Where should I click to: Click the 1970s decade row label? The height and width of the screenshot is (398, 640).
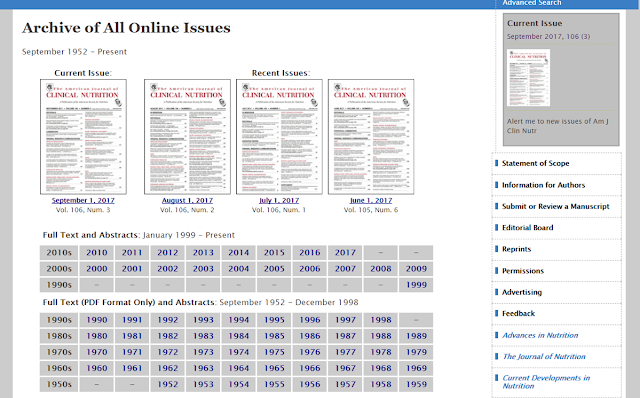tap(59, 352)
